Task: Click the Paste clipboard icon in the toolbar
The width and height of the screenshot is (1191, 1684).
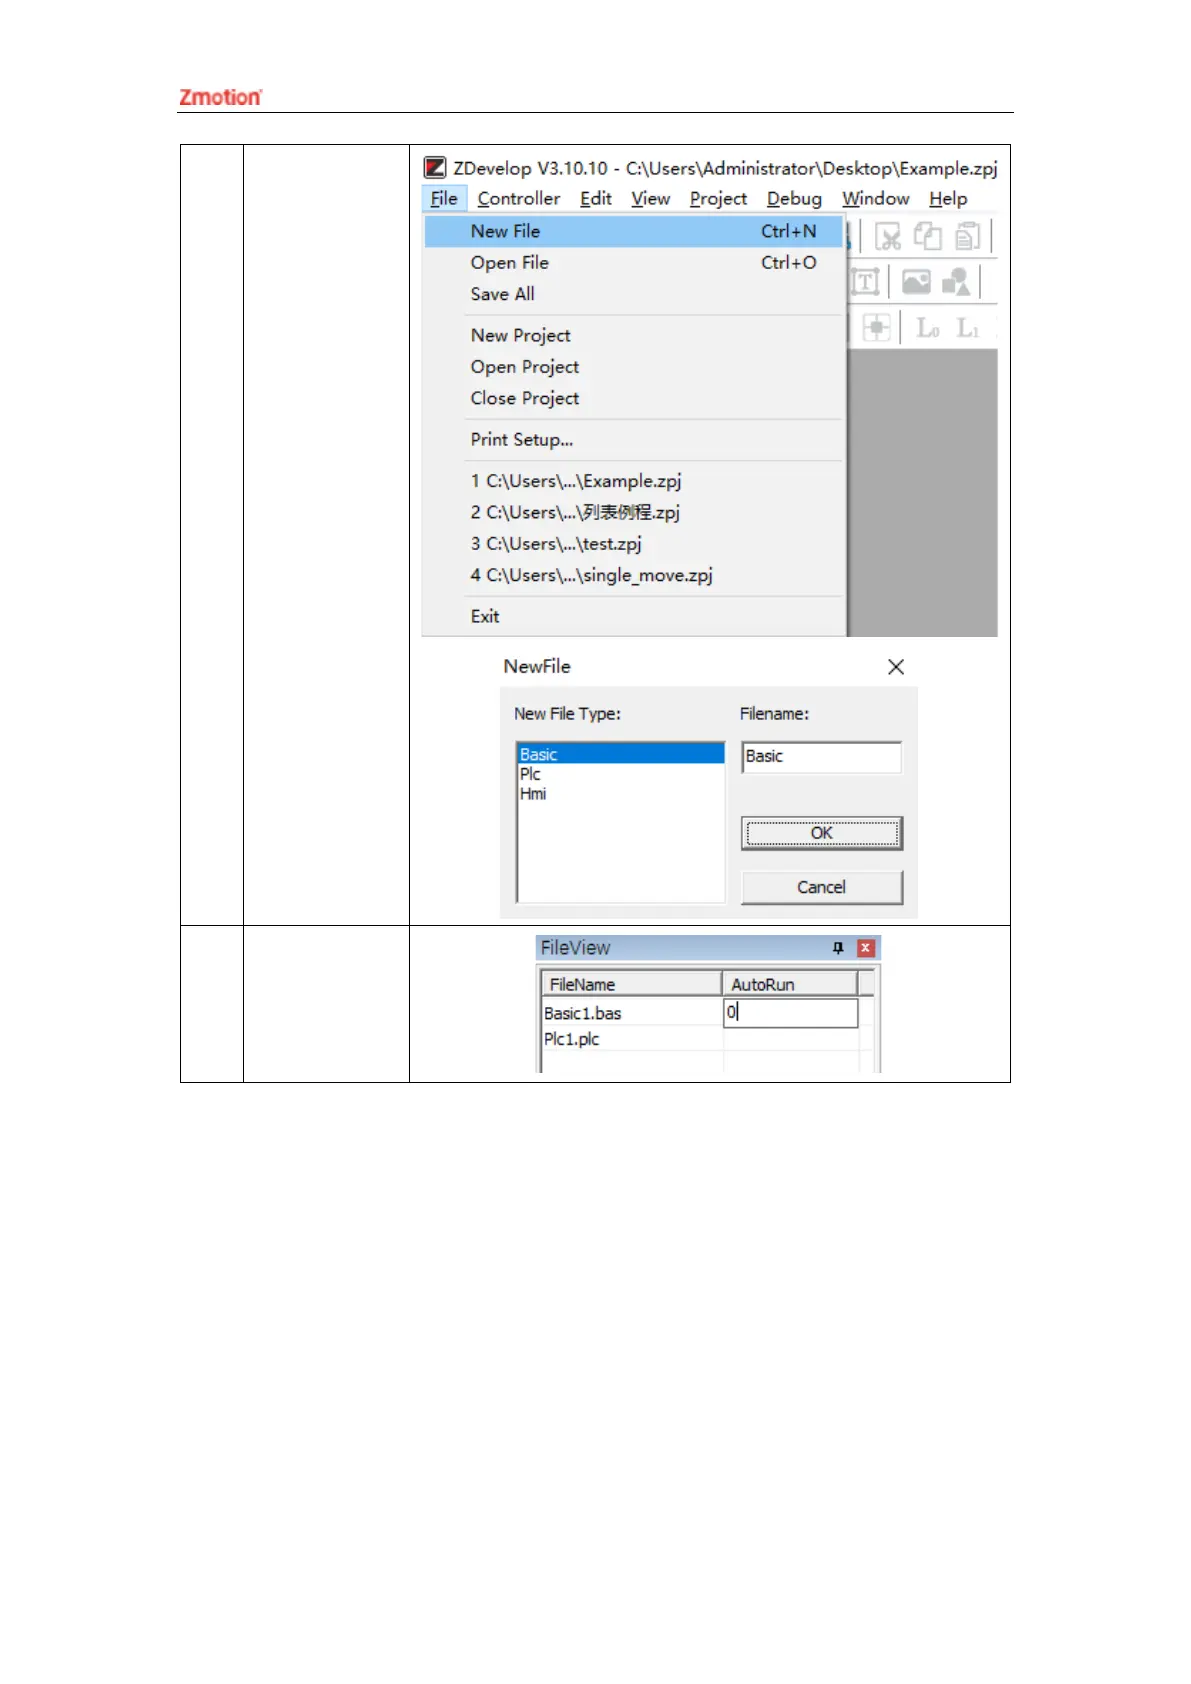Action: click(967, 236)
